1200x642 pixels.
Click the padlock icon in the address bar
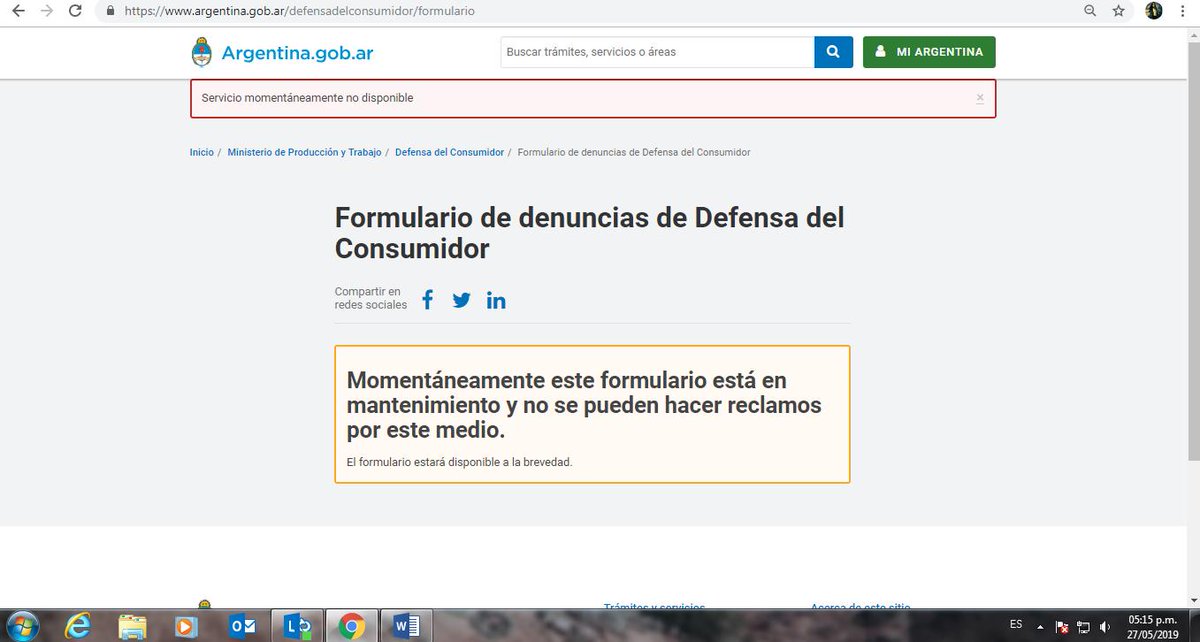[x=111, y=11]
